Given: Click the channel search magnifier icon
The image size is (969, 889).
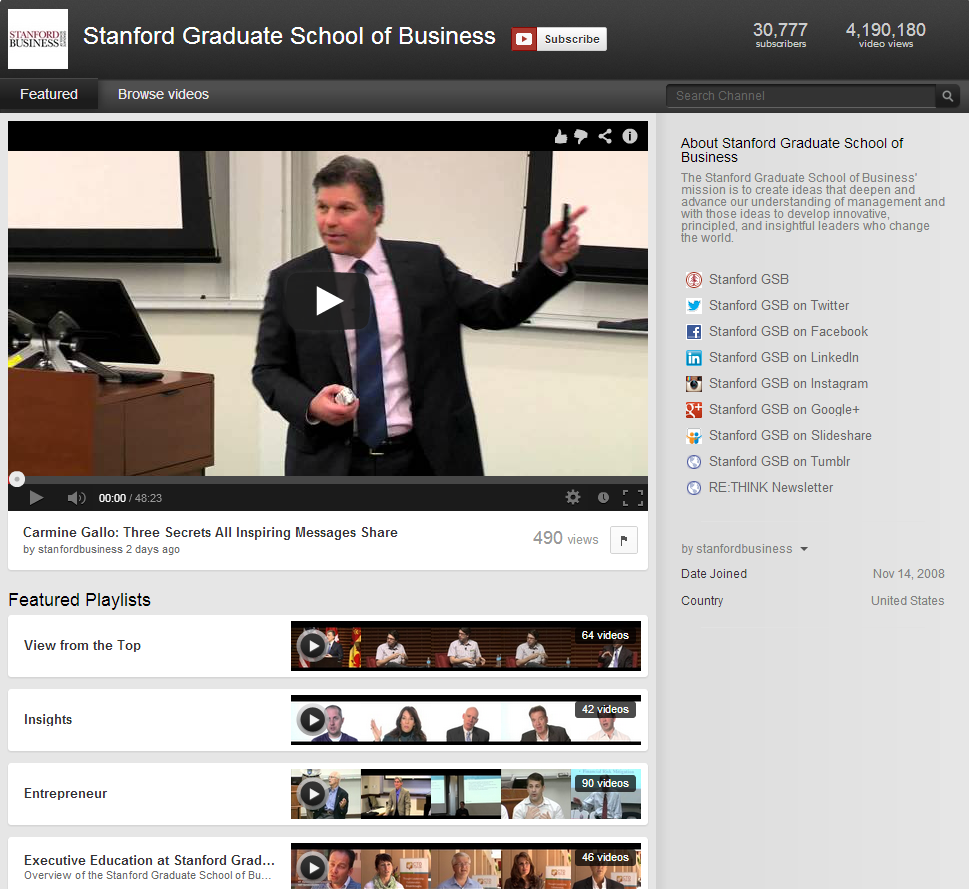Looking at the screenshot, I should tap(947, 96).
